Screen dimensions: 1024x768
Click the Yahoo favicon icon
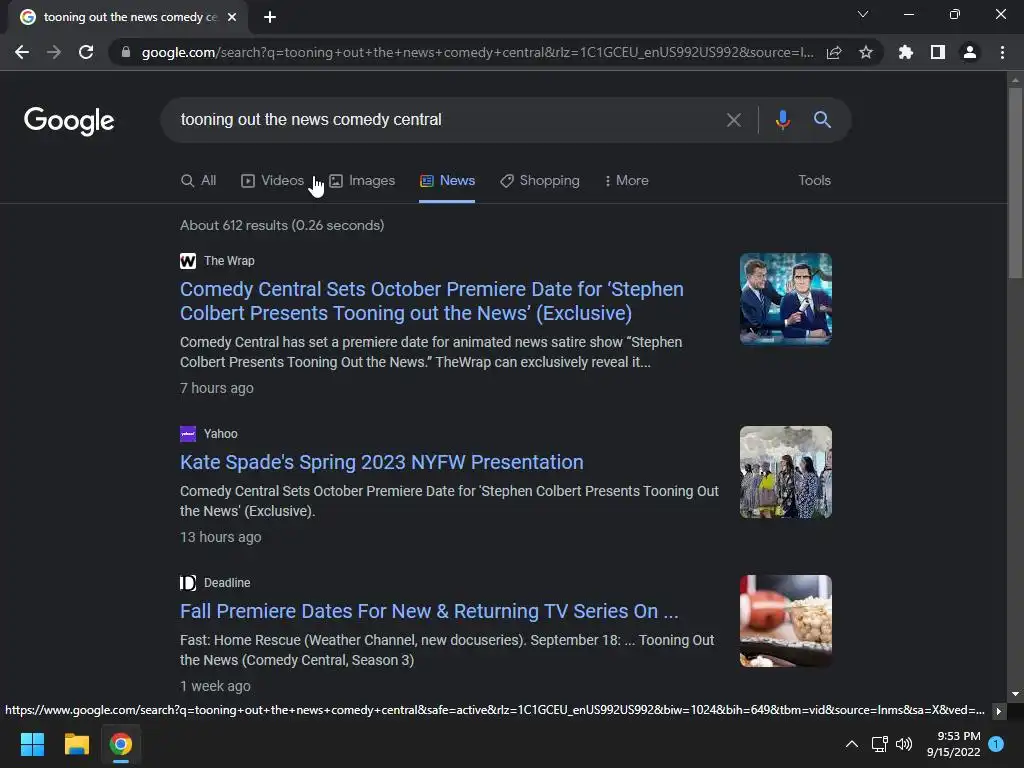tap(188, 434)
